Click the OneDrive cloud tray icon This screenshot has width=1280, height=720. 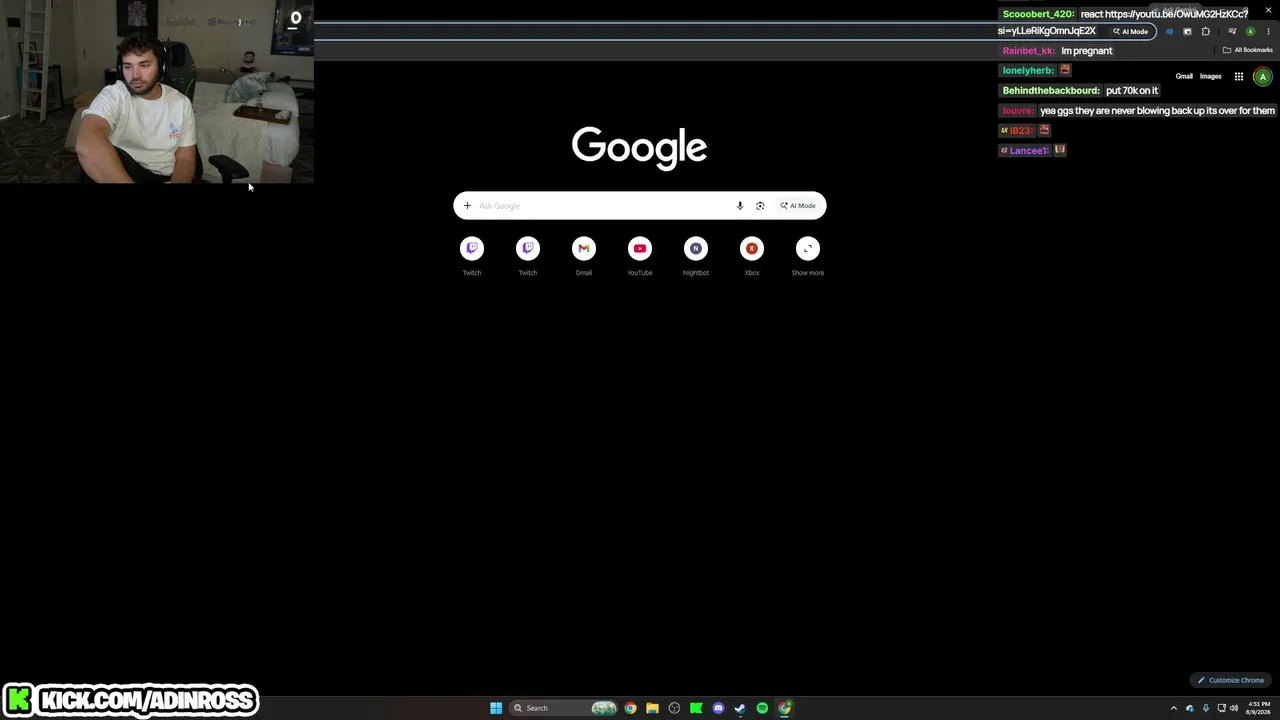[x=1190, y=708]
